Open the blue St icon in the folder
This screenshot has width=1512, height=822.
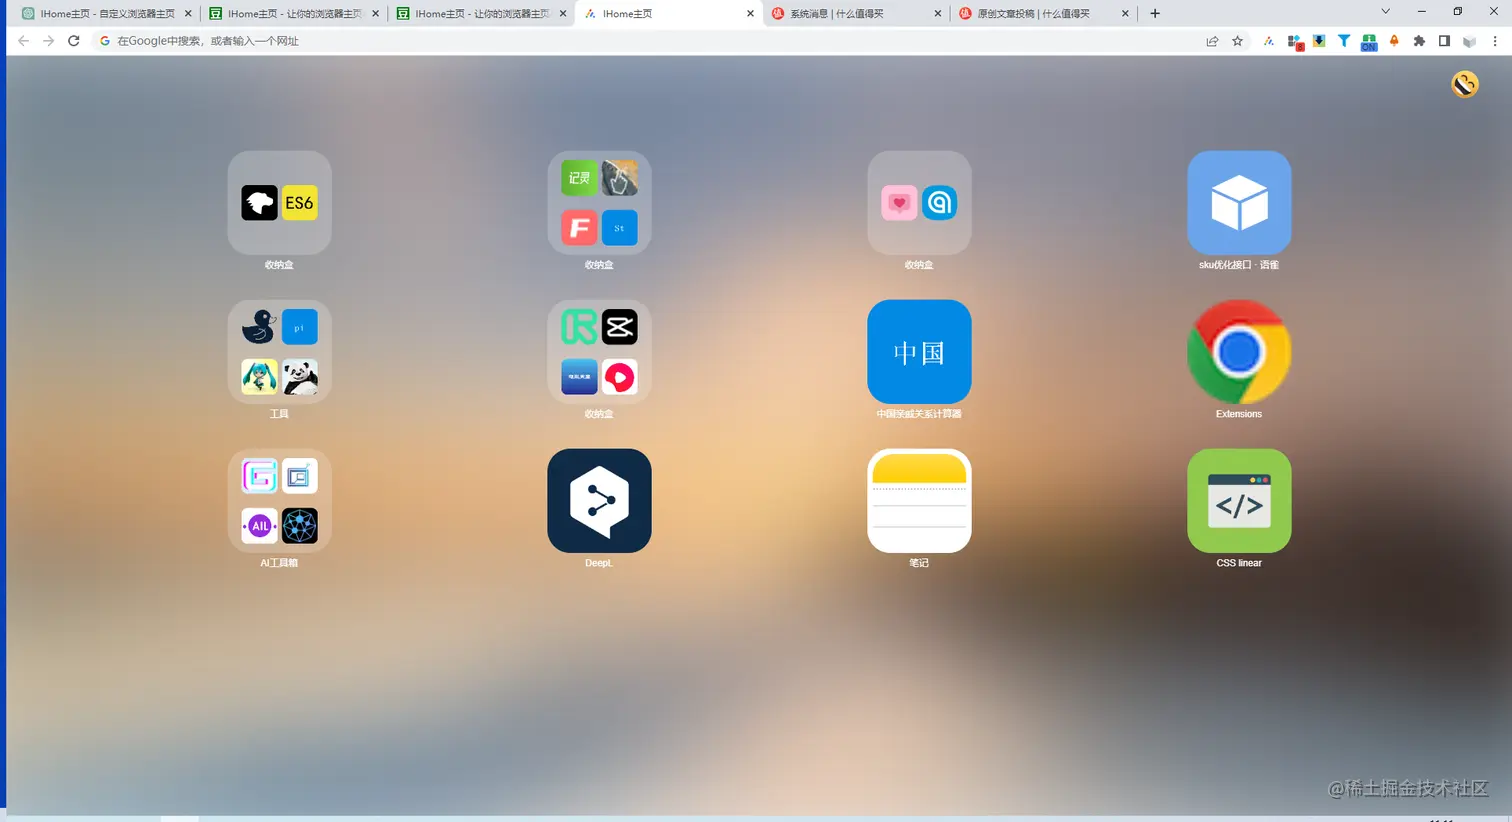click(x=620, y=228)
